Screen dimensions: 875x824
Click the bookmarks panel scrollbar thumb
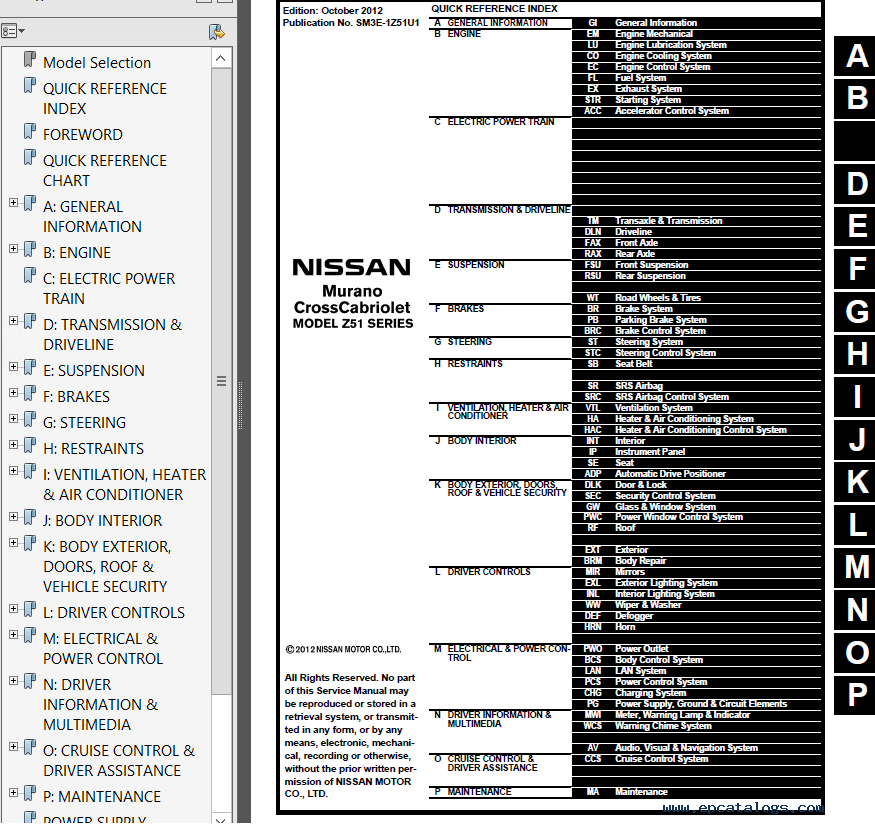click(221, 382)
